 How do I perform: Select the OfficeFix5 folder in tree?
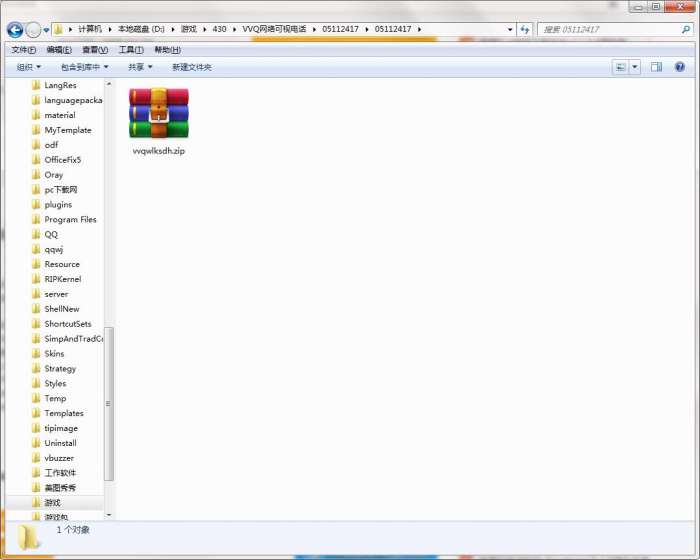click(x=56, y=160)
